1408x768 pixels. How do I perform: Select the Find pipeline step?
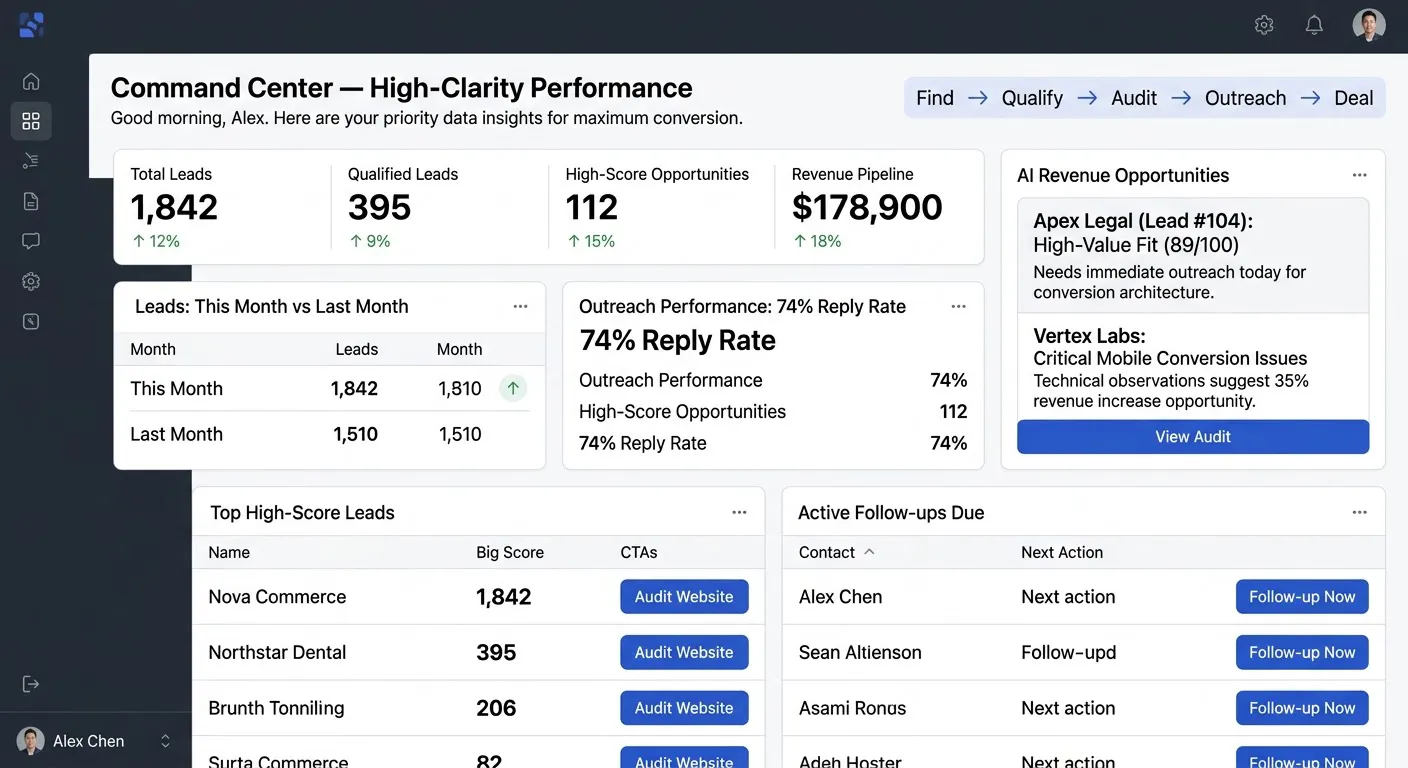[935, 98]
